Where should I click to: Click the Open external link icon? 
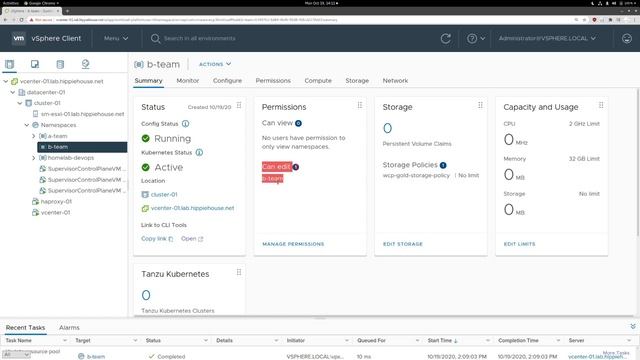(x=200, y=239)
